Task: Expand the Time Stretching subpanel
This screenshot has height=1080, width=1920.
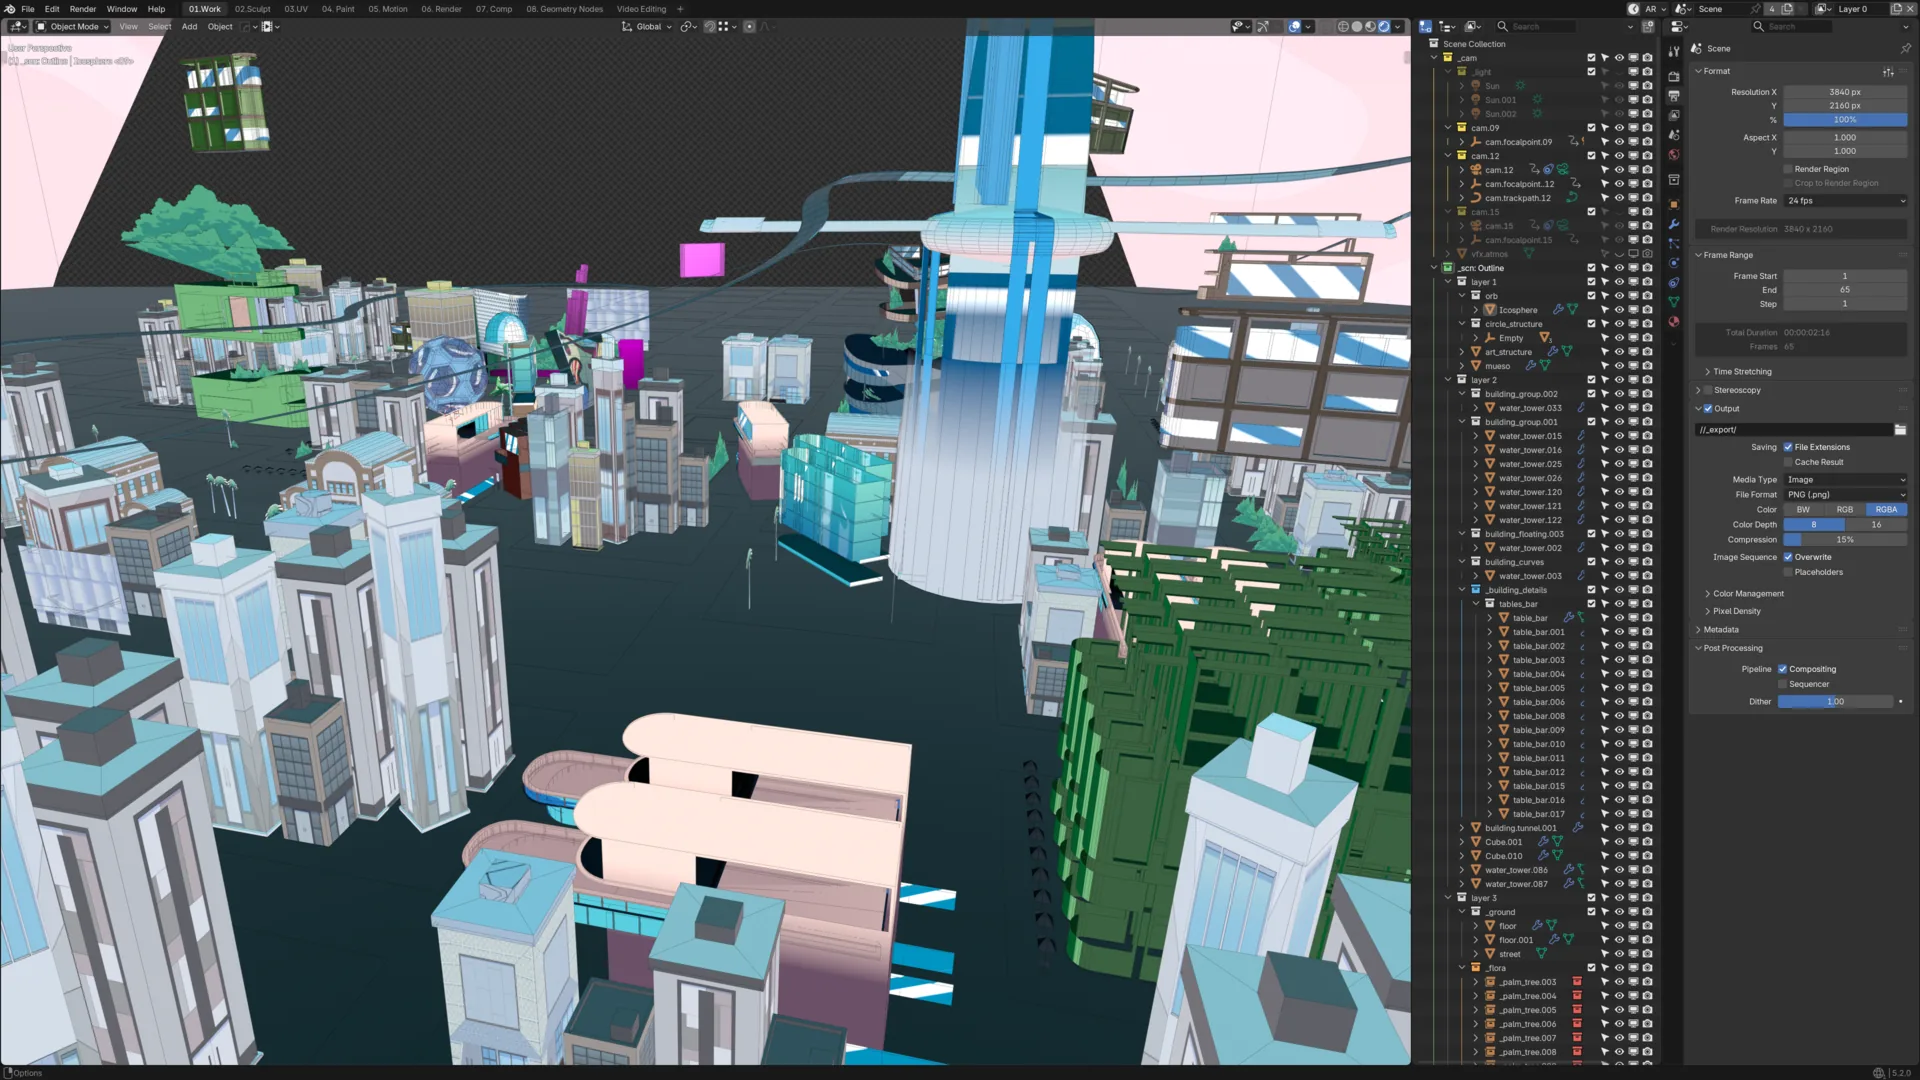Action: click(1741, 372)
